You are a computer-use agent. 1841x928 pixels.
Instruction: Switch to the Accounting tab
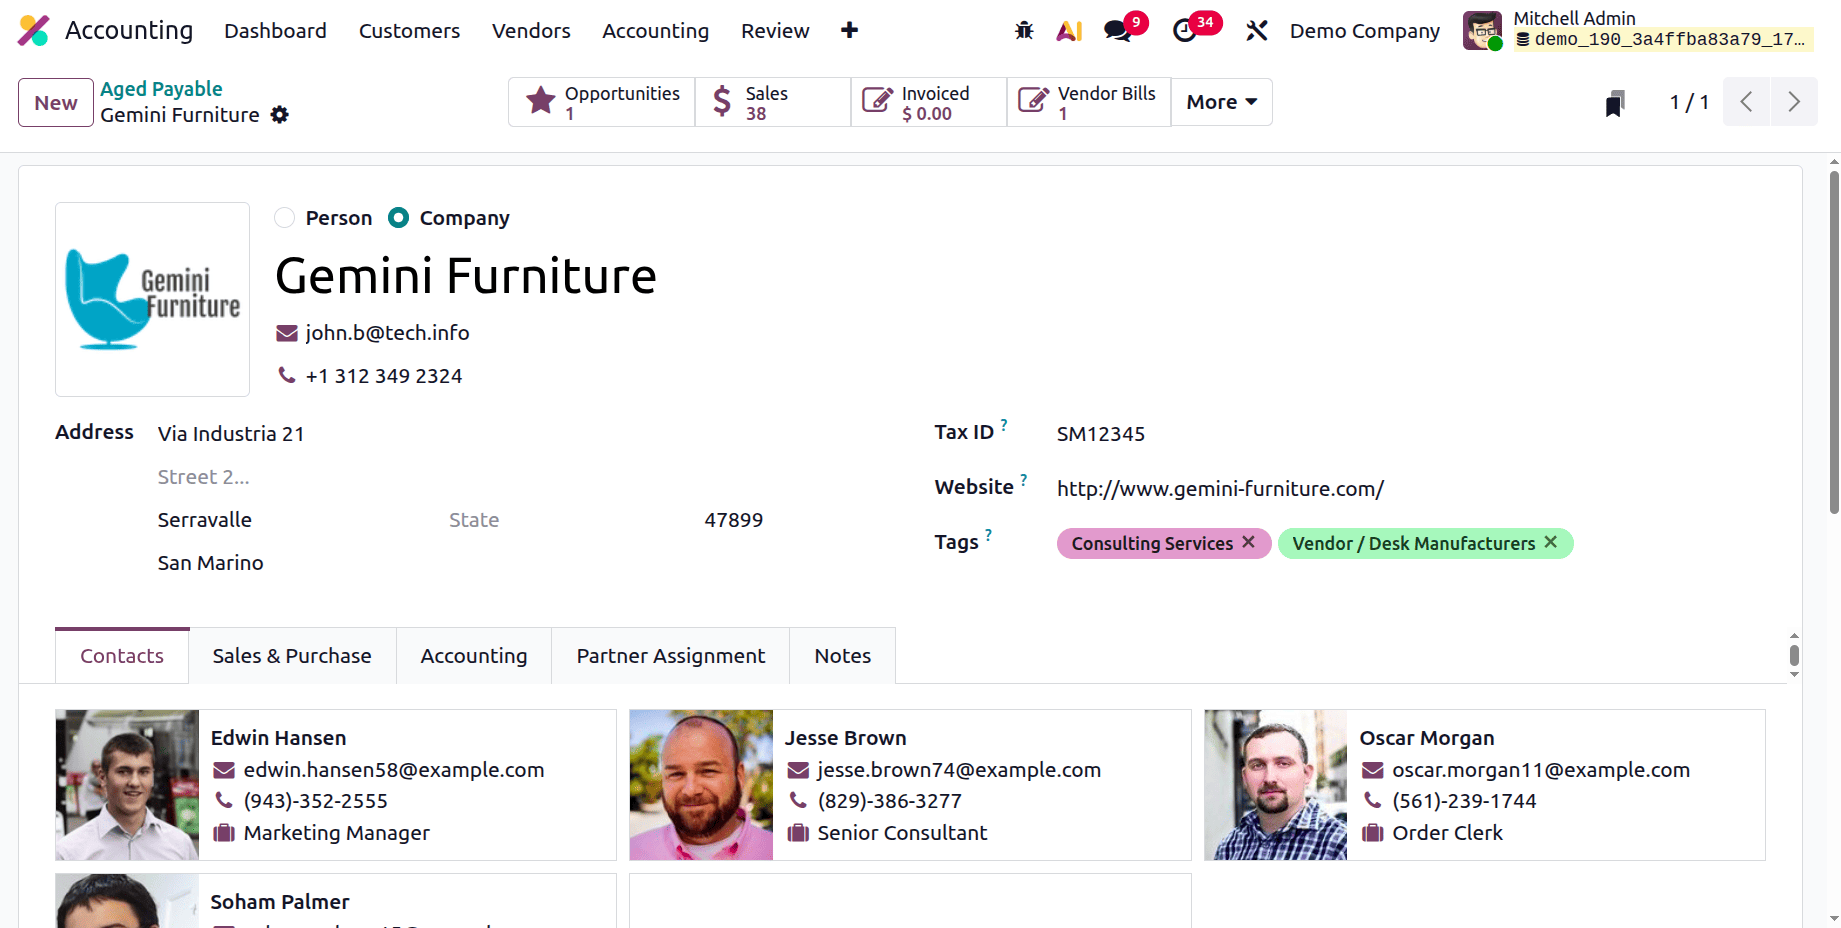click(474, 656)
